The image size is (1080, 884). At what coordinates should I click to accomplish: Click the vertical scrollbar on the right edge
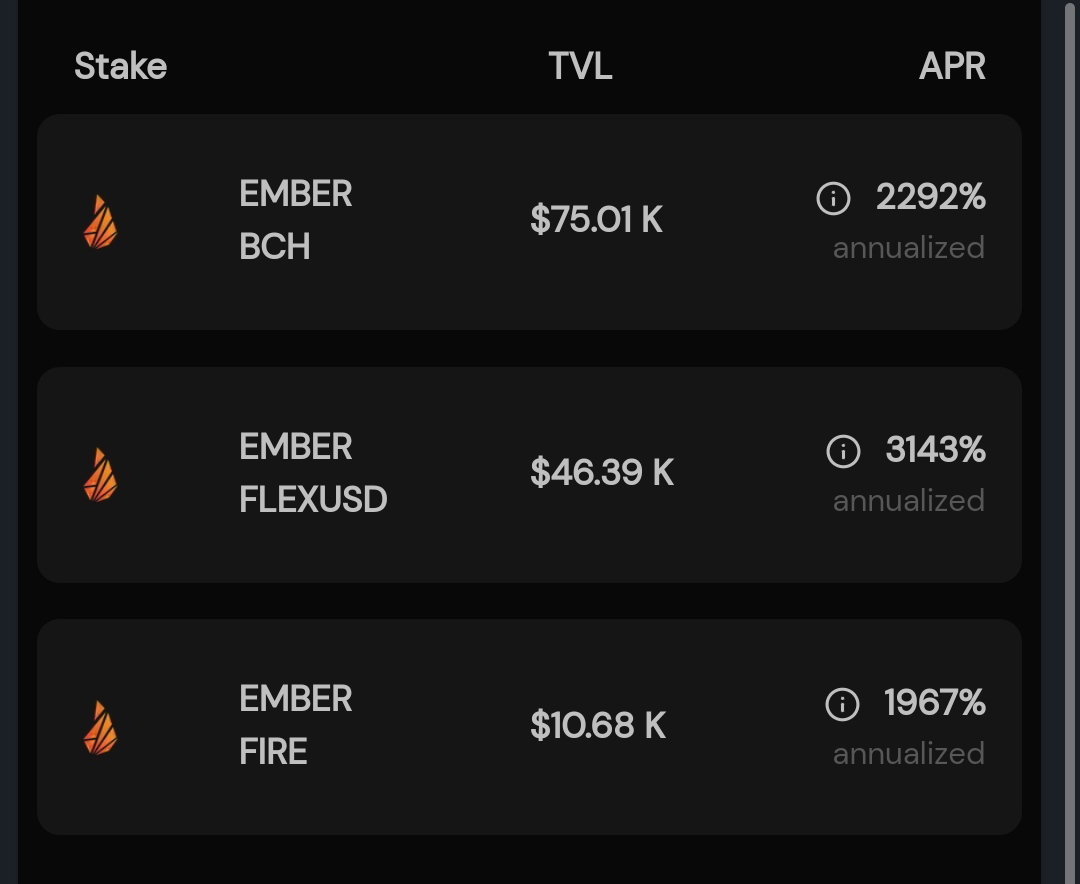pos(1072,442)
